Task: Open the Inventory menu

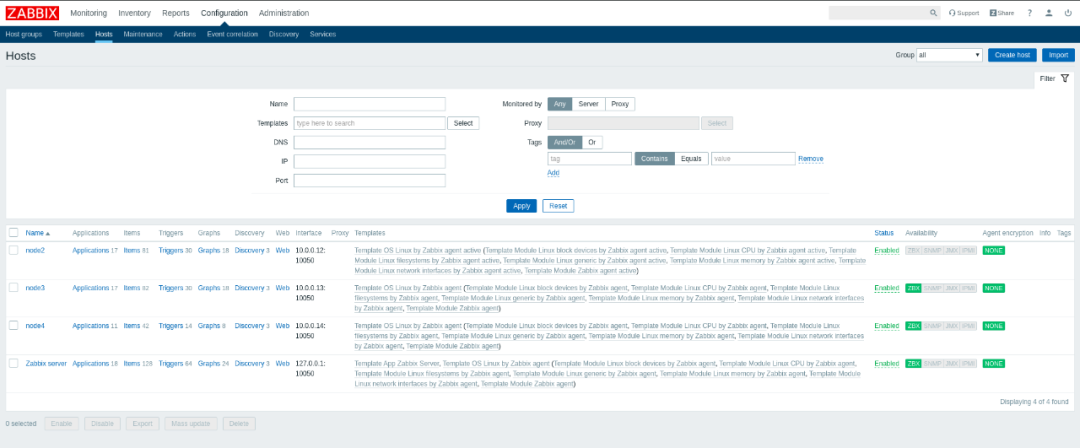Action: point(134,13)
